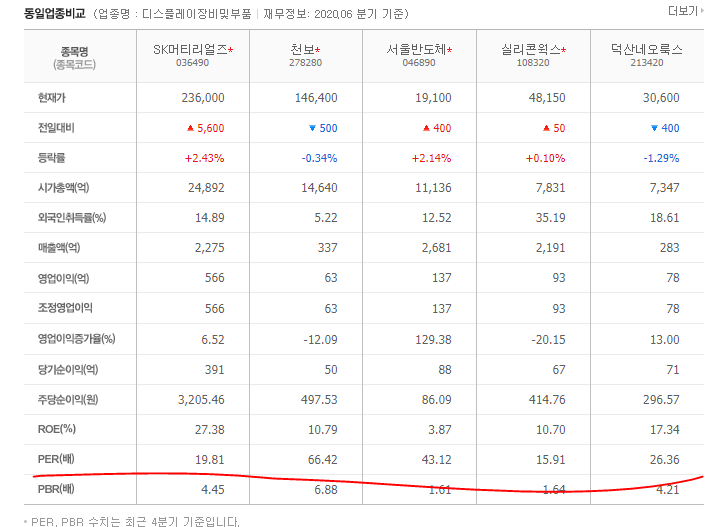This screenshot has width=722, height=527.
Task: Click PBR value 6.88
Action: pos(326,489)
